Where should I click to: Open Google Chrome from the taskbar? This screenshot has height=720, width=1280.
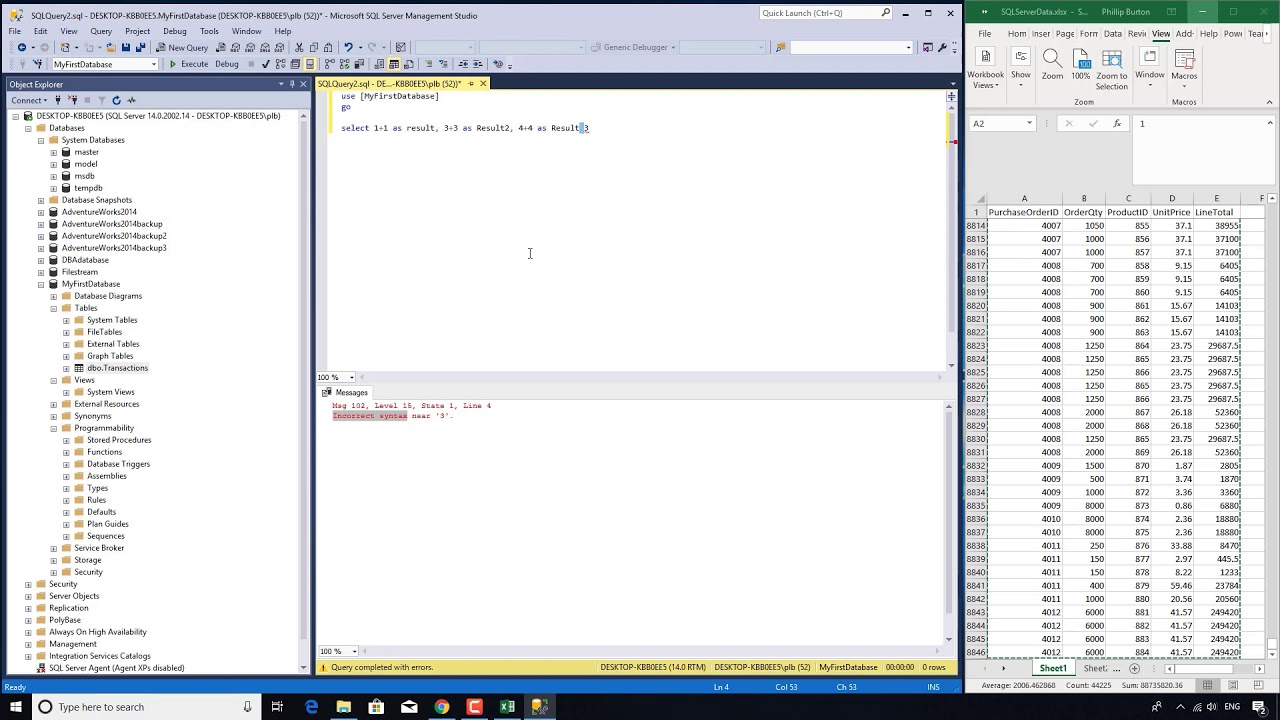click(x=441, y=707)
